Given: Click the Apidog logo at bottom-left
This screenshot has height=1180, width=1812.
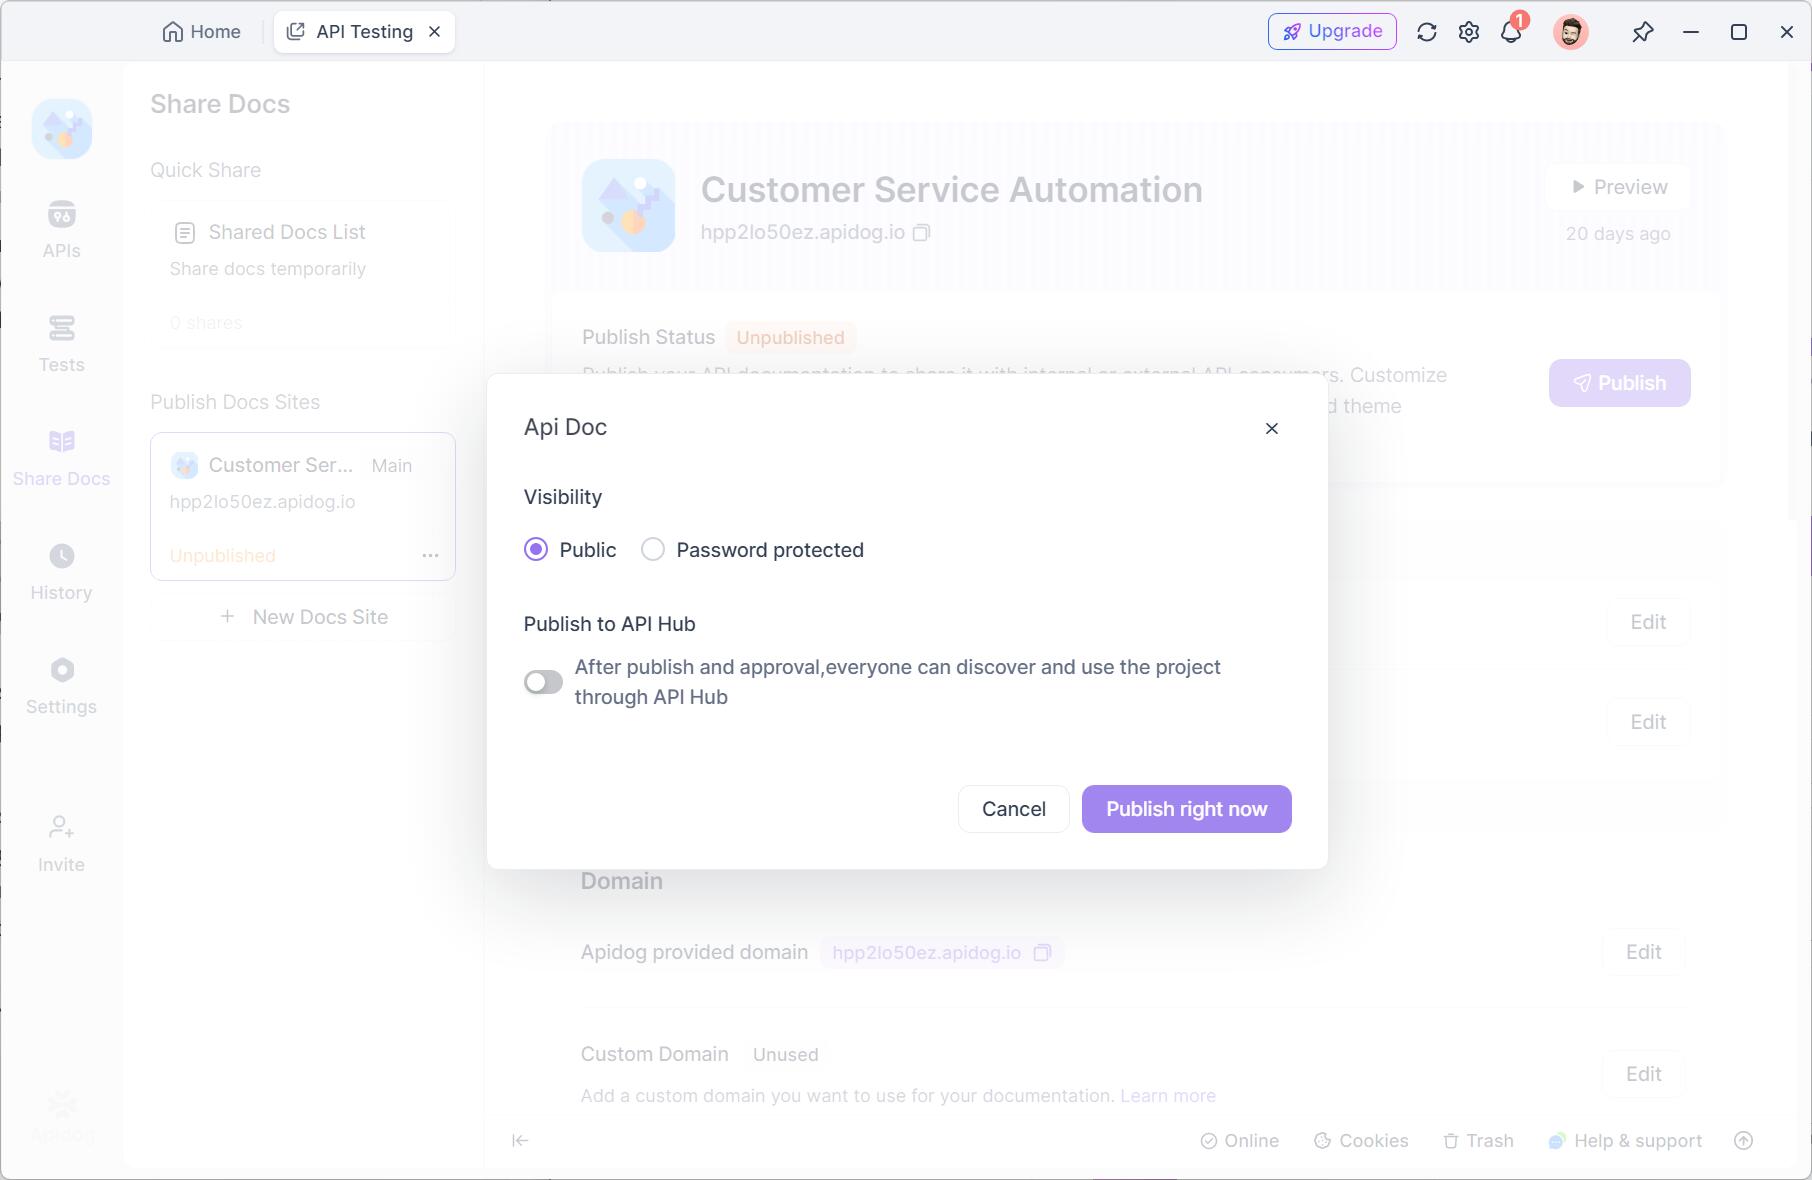Looking at the screenshot, I should pos(62,1118).
